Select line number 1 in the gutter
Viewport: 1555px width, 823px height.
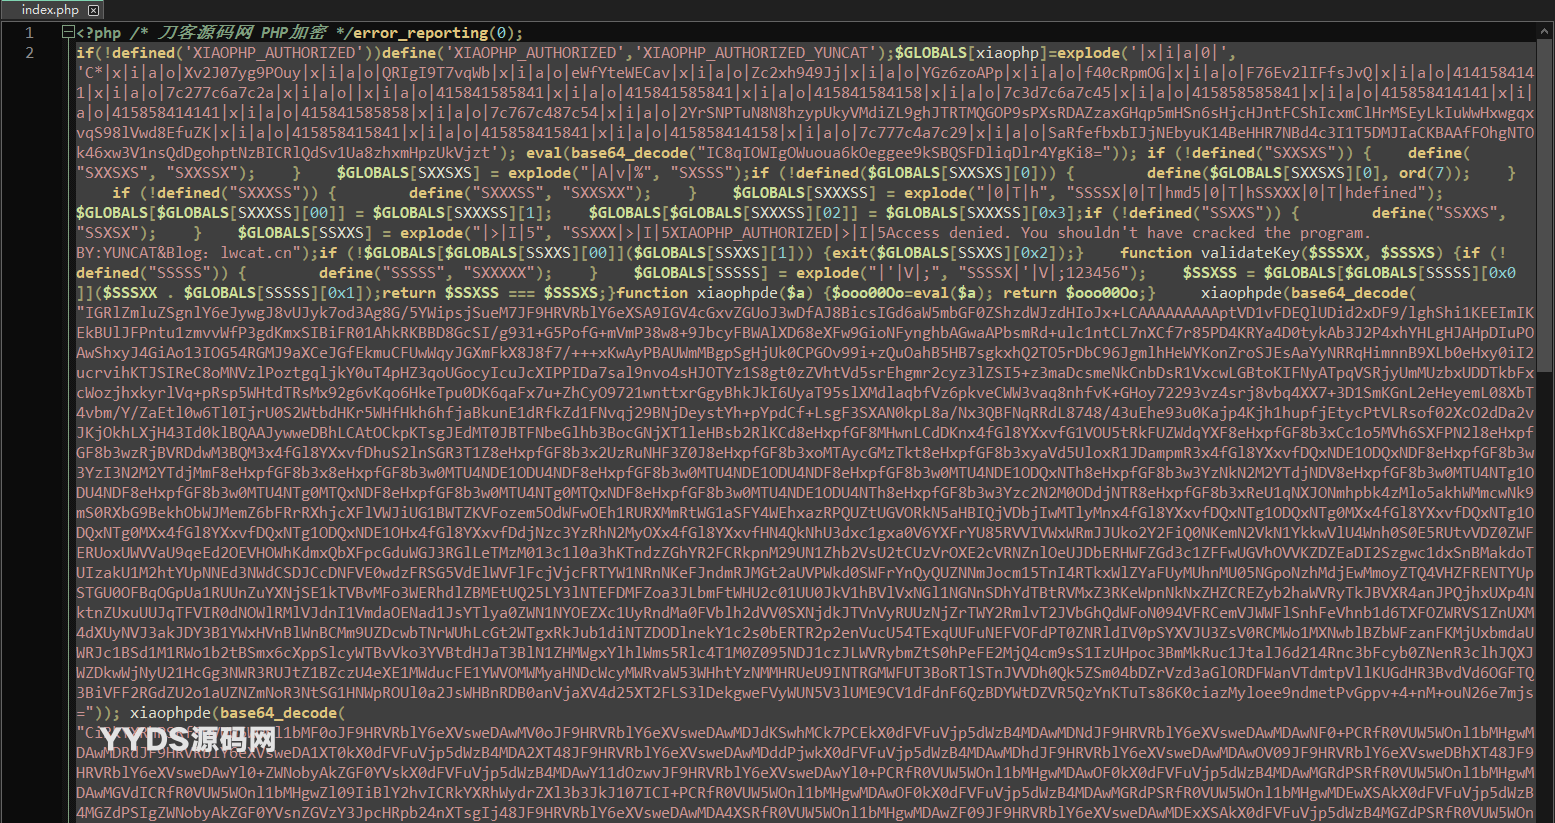tap(29, 33)
